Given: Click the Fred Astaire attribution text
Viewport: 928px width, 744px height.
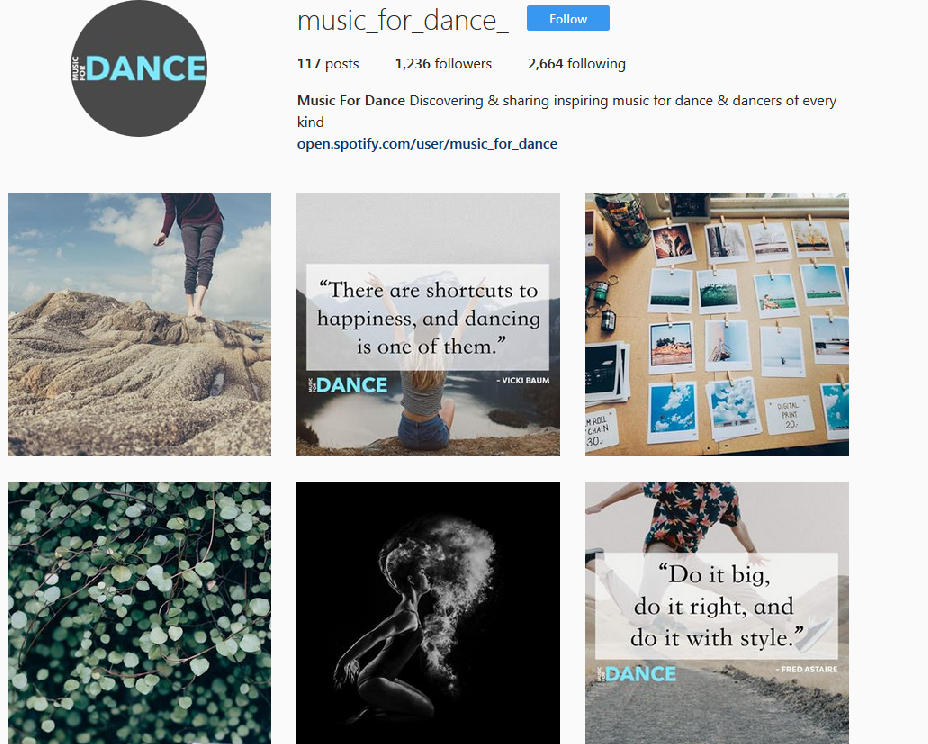Looking at the screenshot, I should coord(806,669).
